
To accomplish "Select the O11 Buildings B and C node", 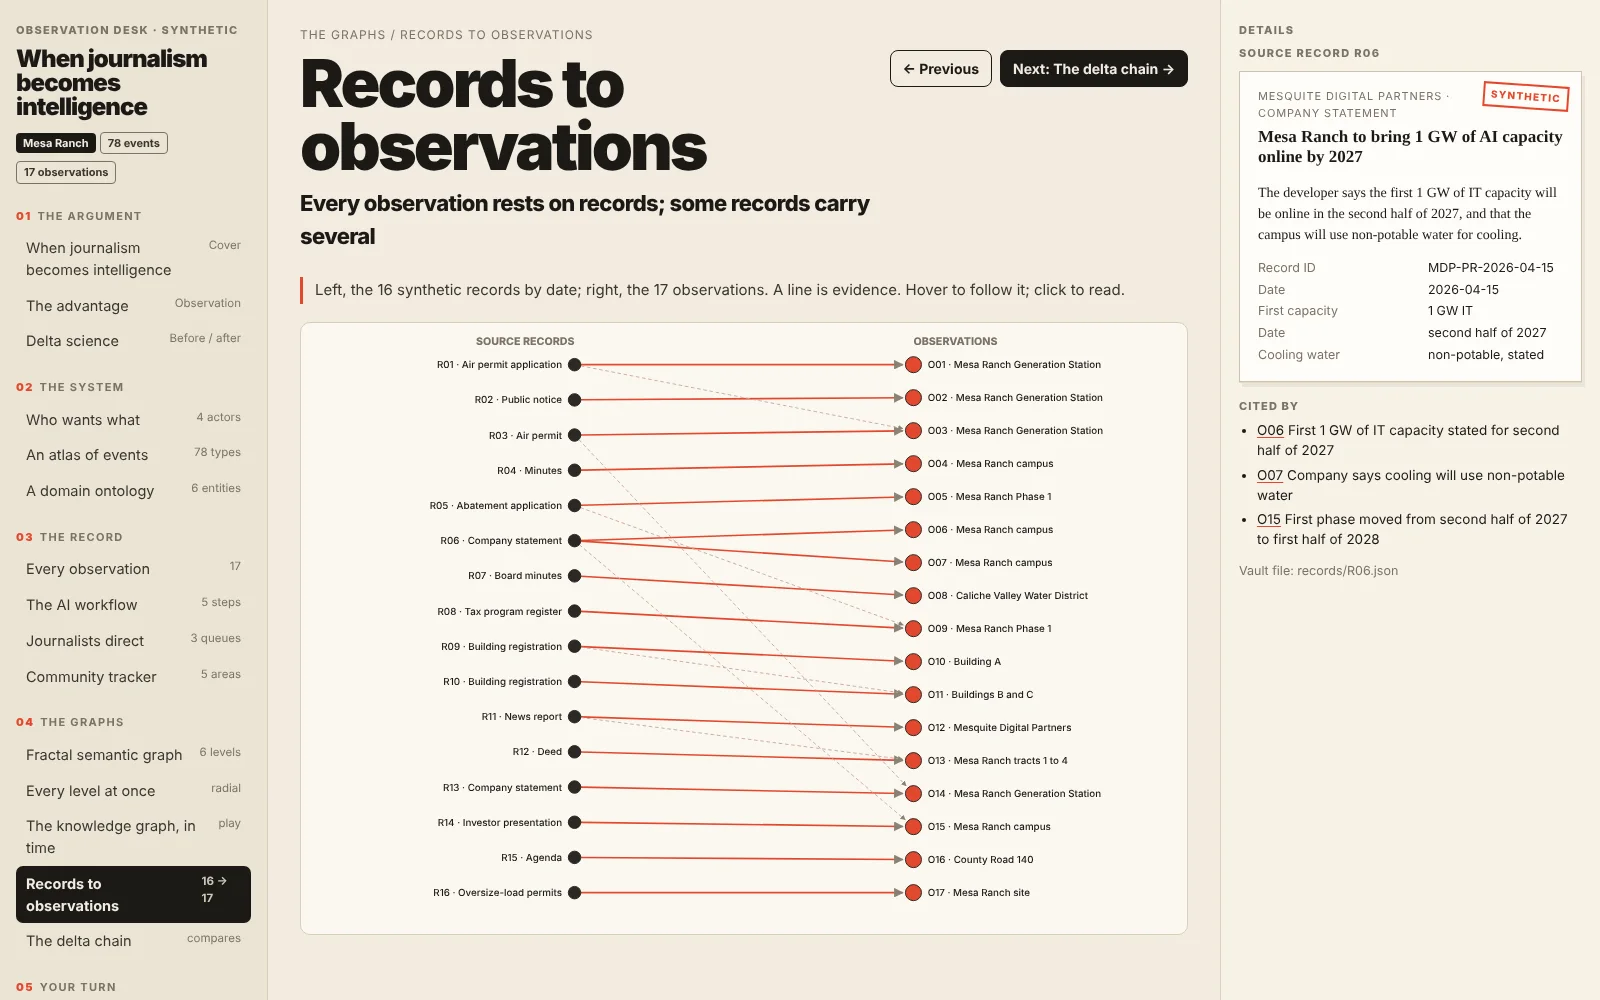I will tap(913, 695).
